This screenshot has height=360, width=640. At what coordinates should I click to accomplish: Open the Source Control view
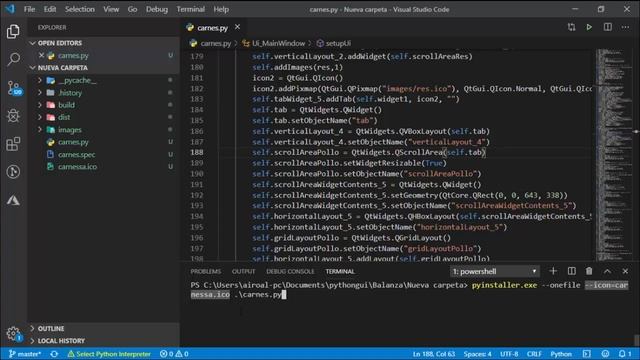click(14, 88)
